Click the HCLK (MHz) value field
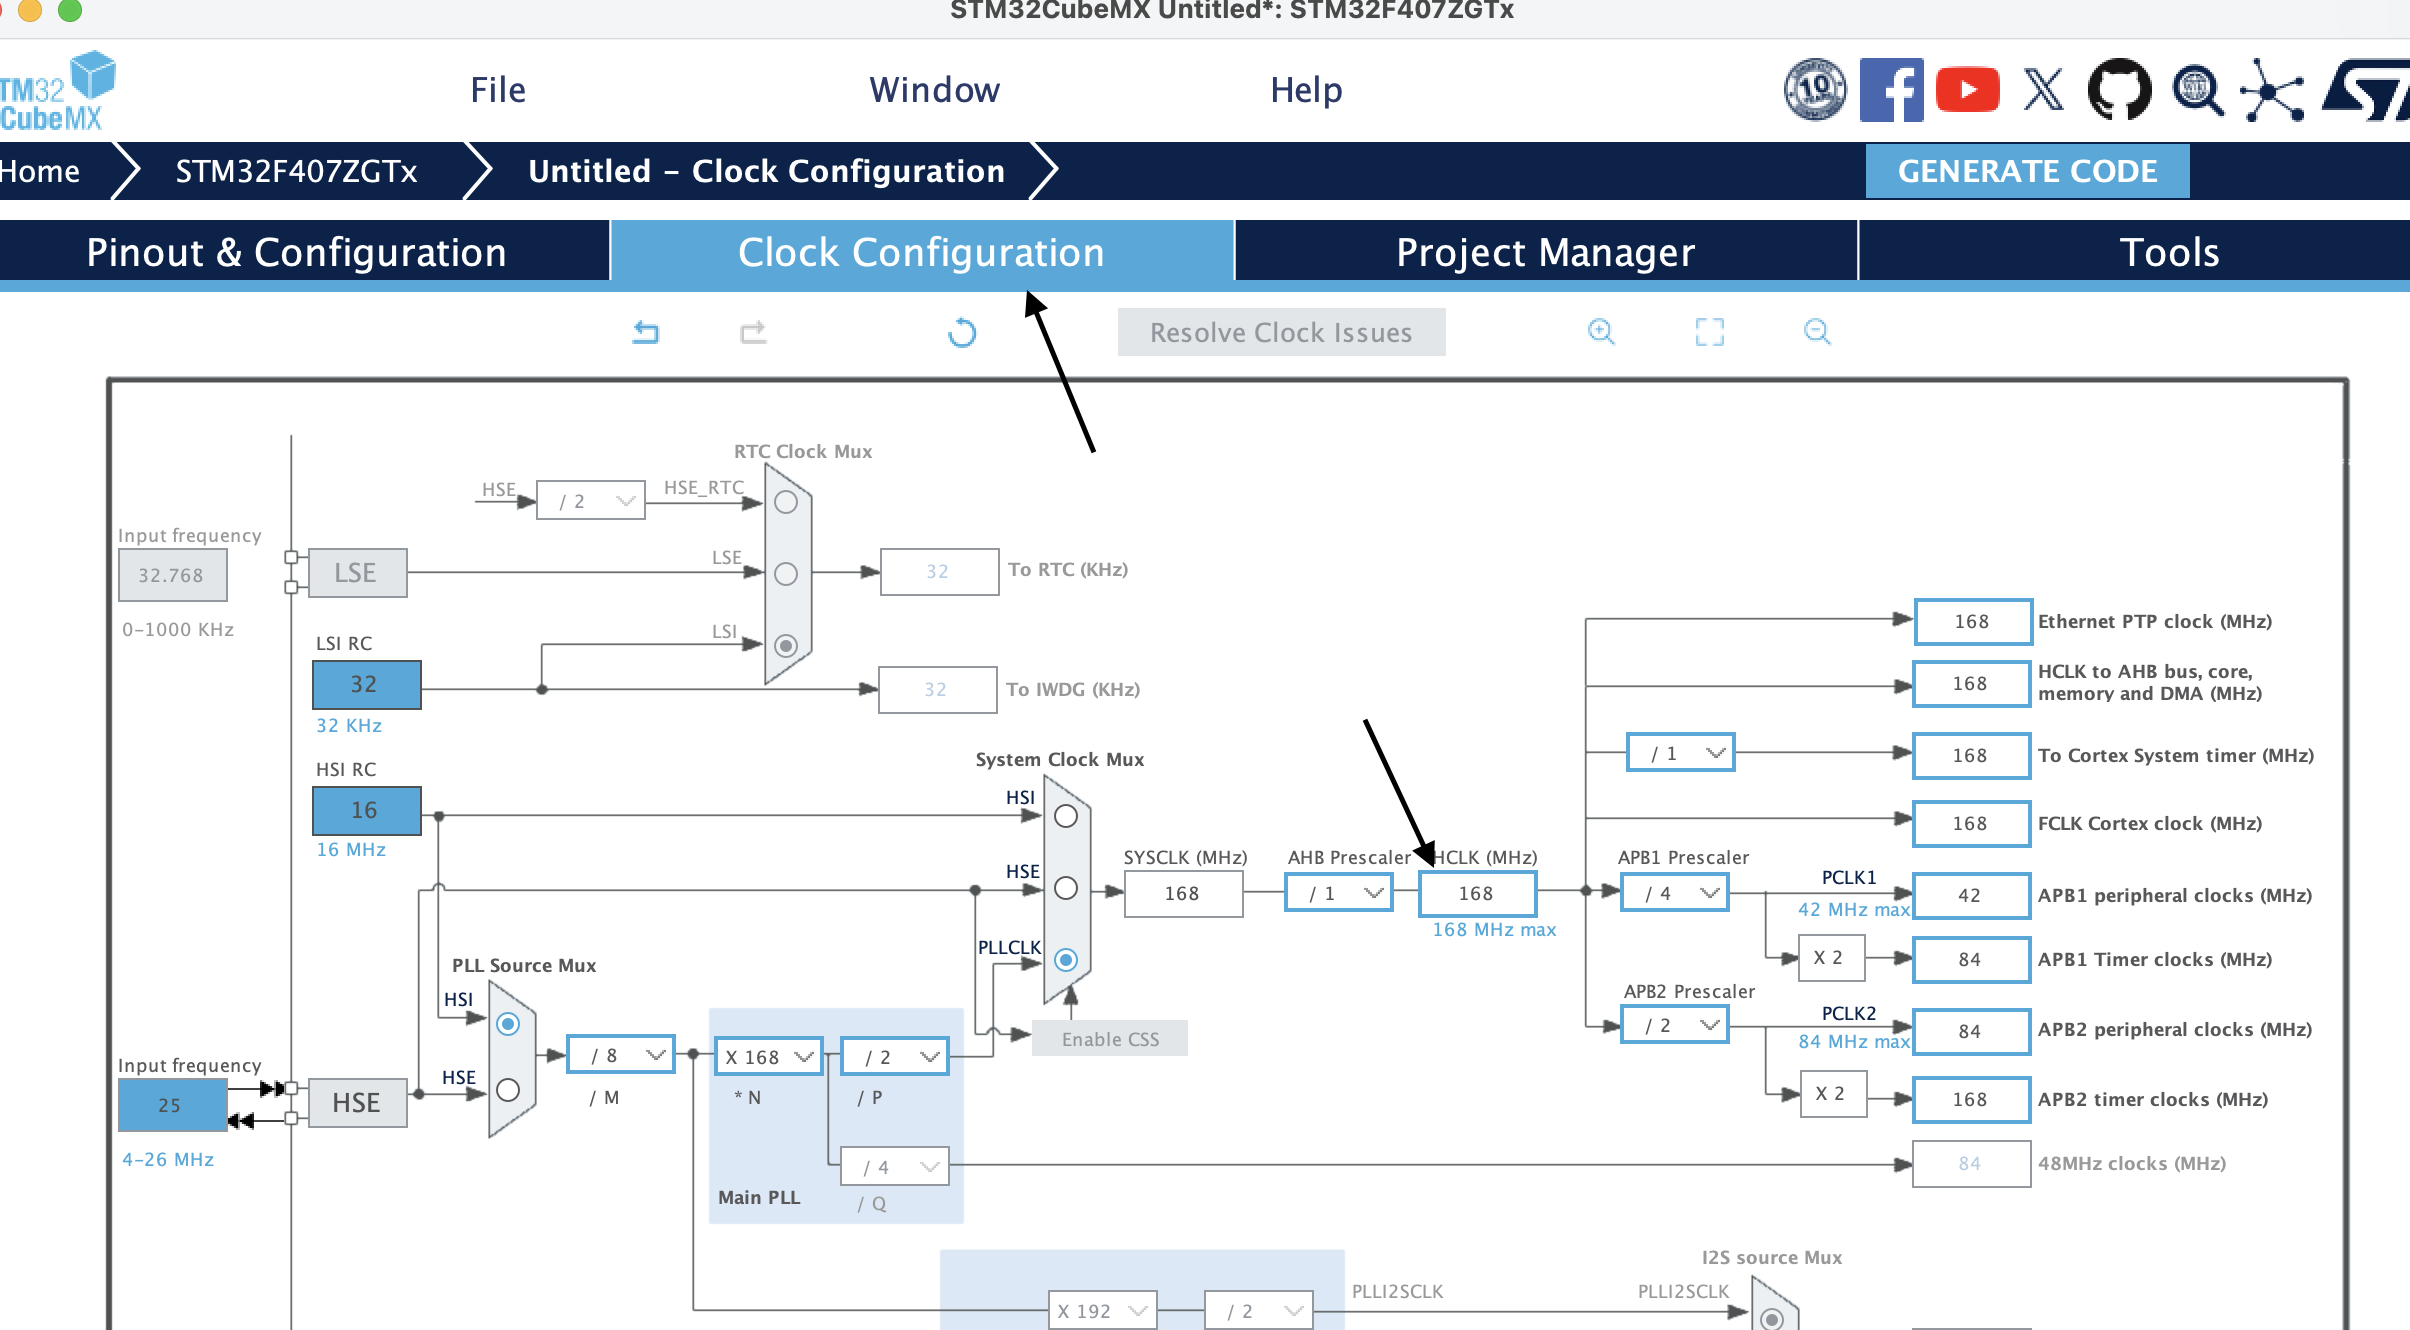 1476,893
